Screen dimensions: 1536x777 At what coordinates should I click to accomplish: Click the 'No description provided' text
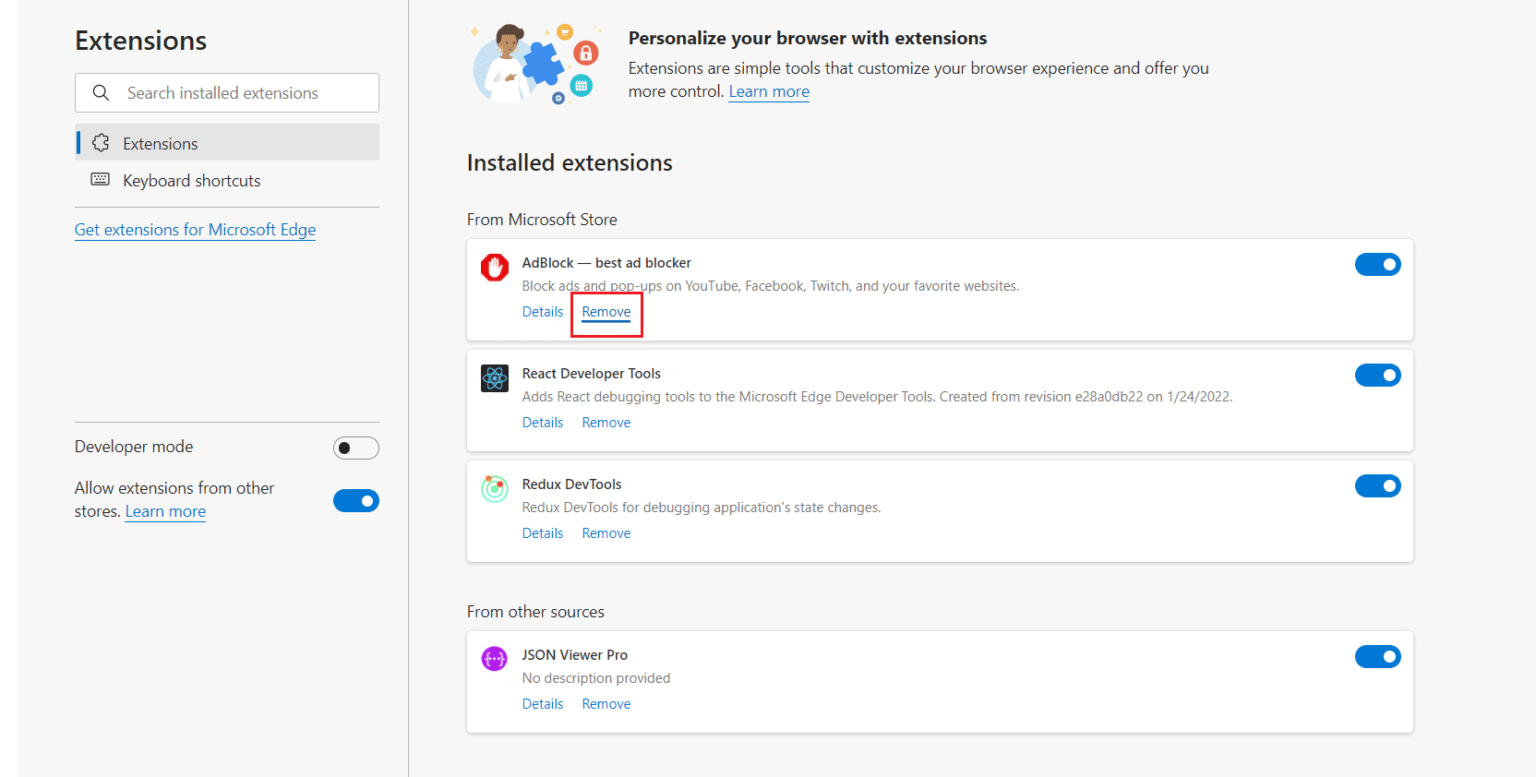(x=596, y=678)
